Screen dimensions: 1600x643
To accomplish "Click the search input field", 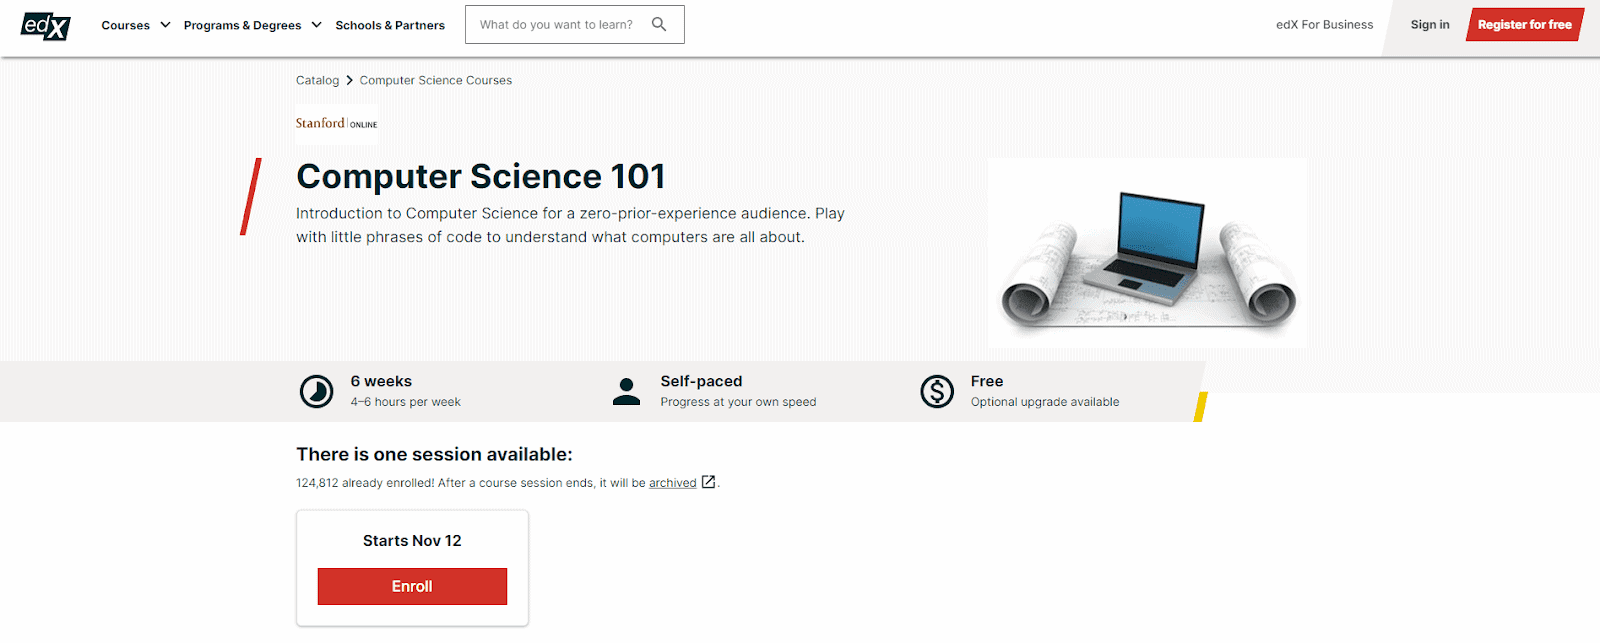I will (560, 24).
